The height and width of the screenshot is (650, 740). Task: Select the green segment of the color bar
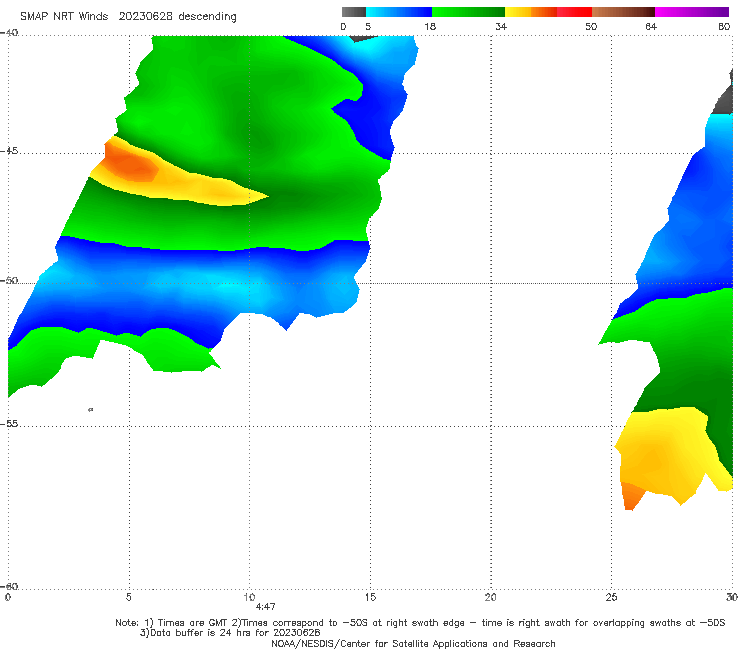point(468,12)
